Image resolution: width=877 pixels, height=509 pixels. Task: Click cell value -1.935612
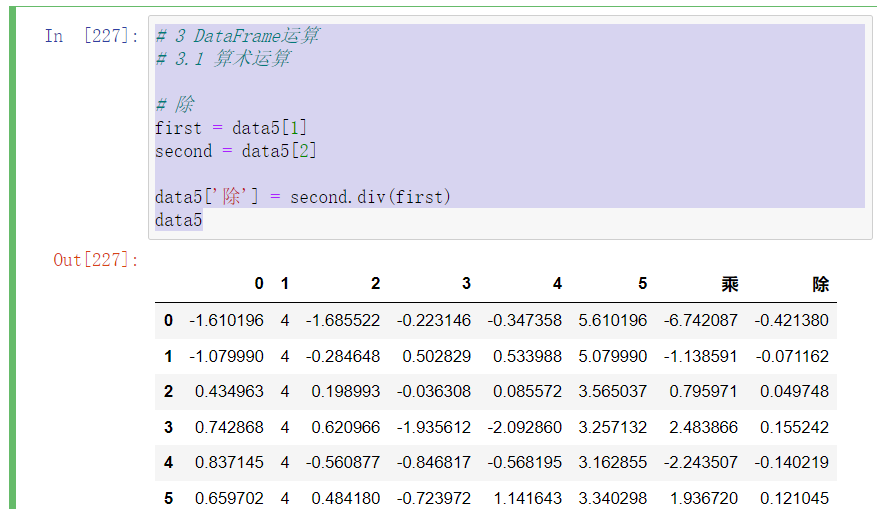click(x=433, y=427)
